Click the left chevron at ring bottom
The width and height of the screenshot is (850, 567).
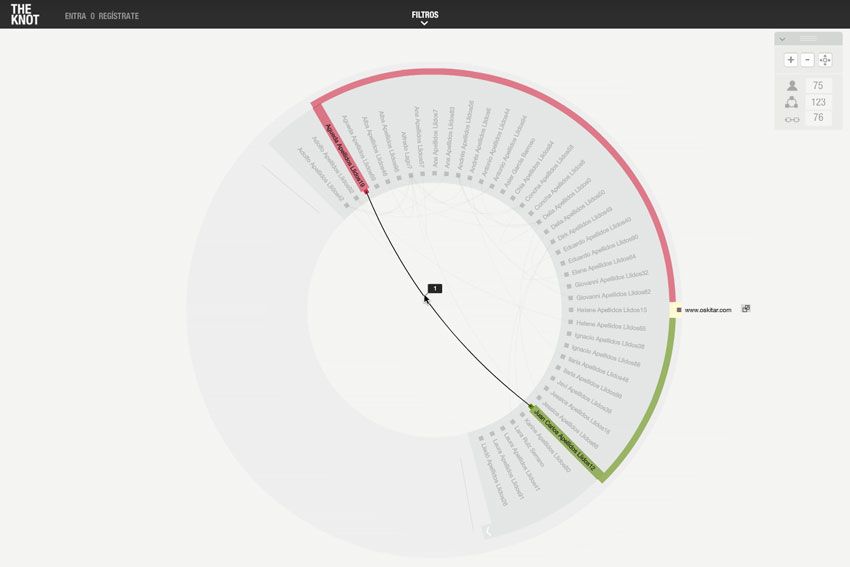click(x=488, y=531)
